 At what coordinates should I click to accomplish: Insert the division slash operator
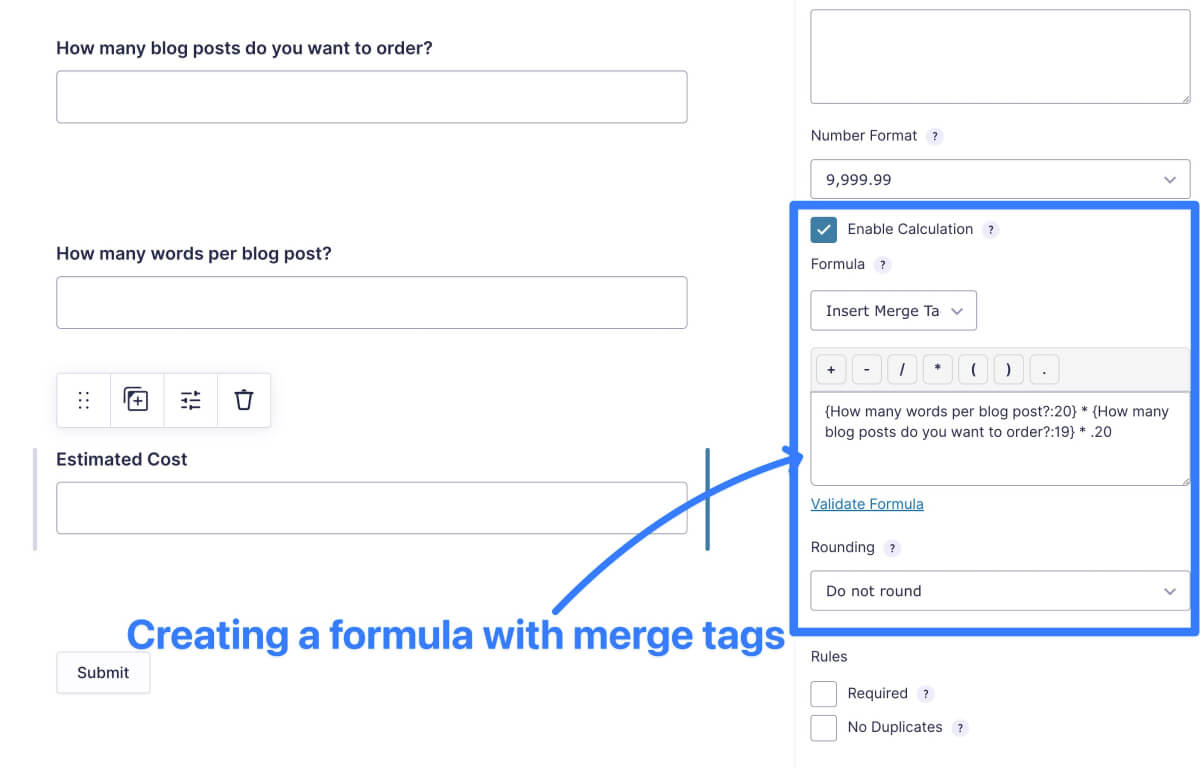tap(902, 370)
